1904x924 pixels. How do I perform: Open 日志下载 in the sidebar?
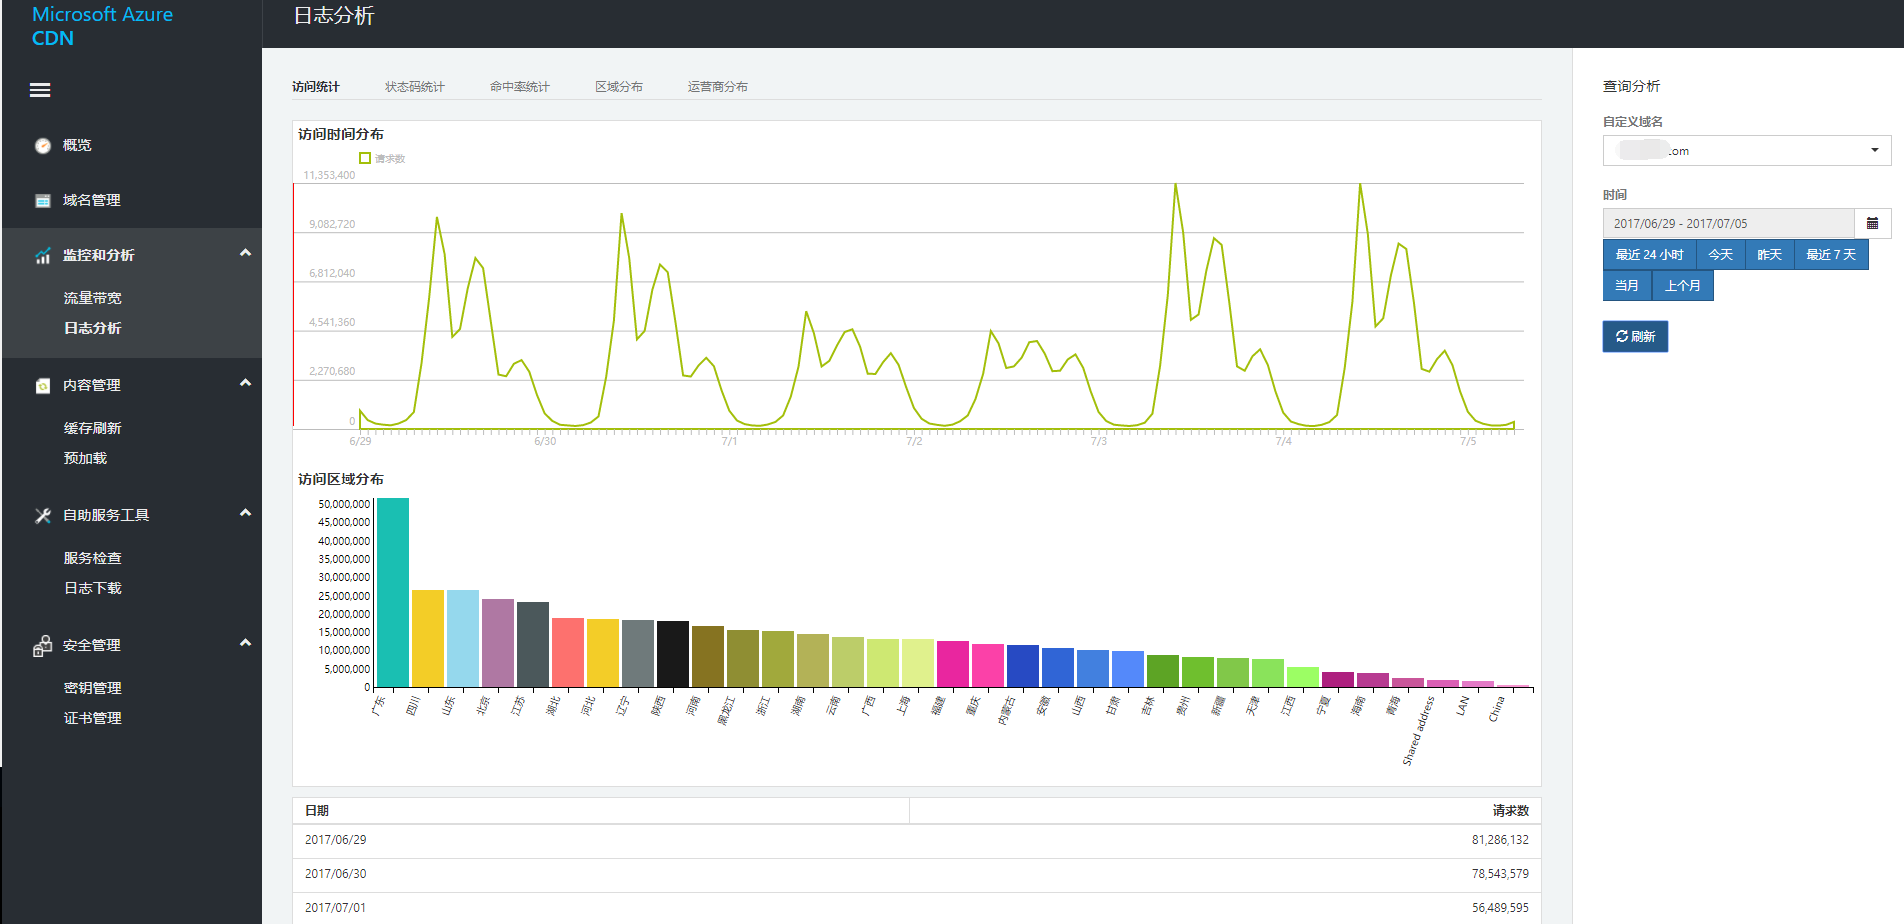[93, 588]
